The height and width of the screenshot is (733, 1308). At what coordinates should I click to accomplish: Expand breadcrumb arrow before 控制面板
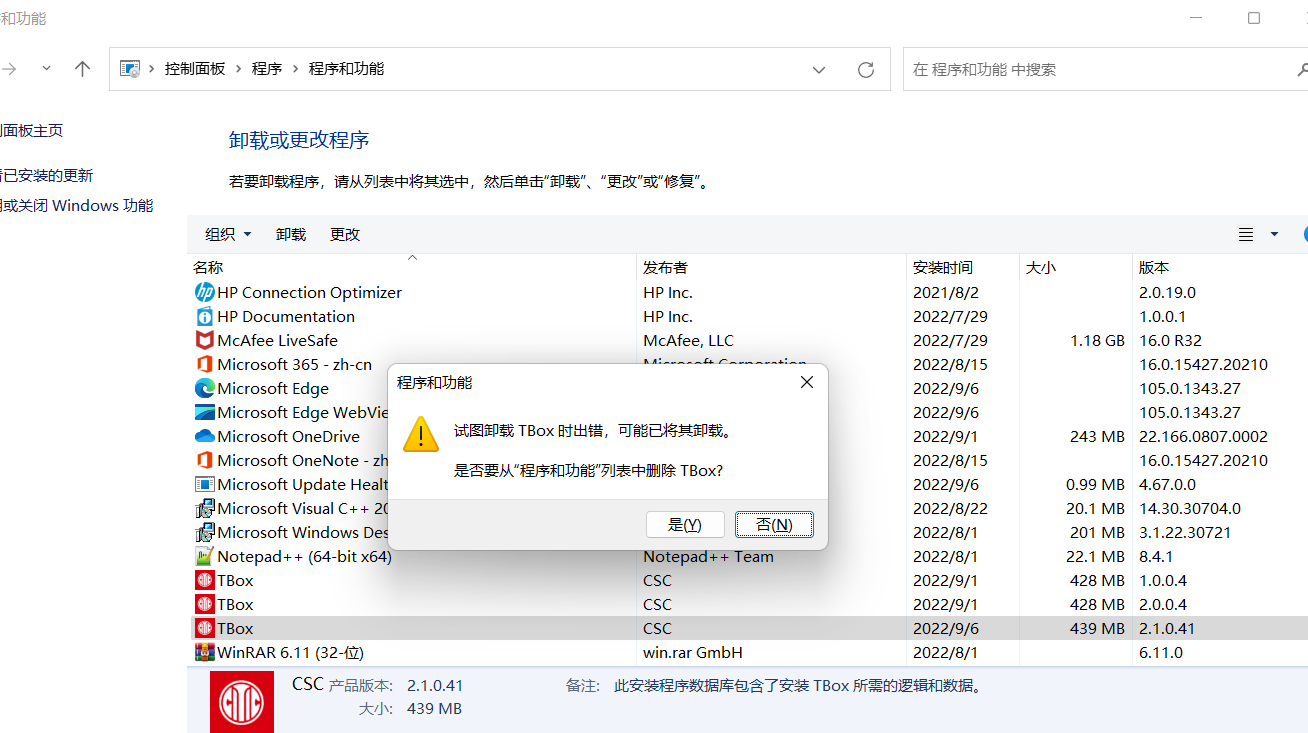(x=153, y=69)
